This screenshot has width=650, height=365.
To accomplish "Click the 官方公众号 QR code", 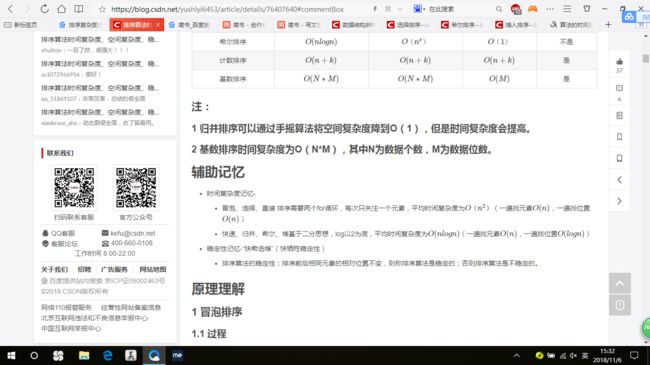I will (x=136, y=187).
